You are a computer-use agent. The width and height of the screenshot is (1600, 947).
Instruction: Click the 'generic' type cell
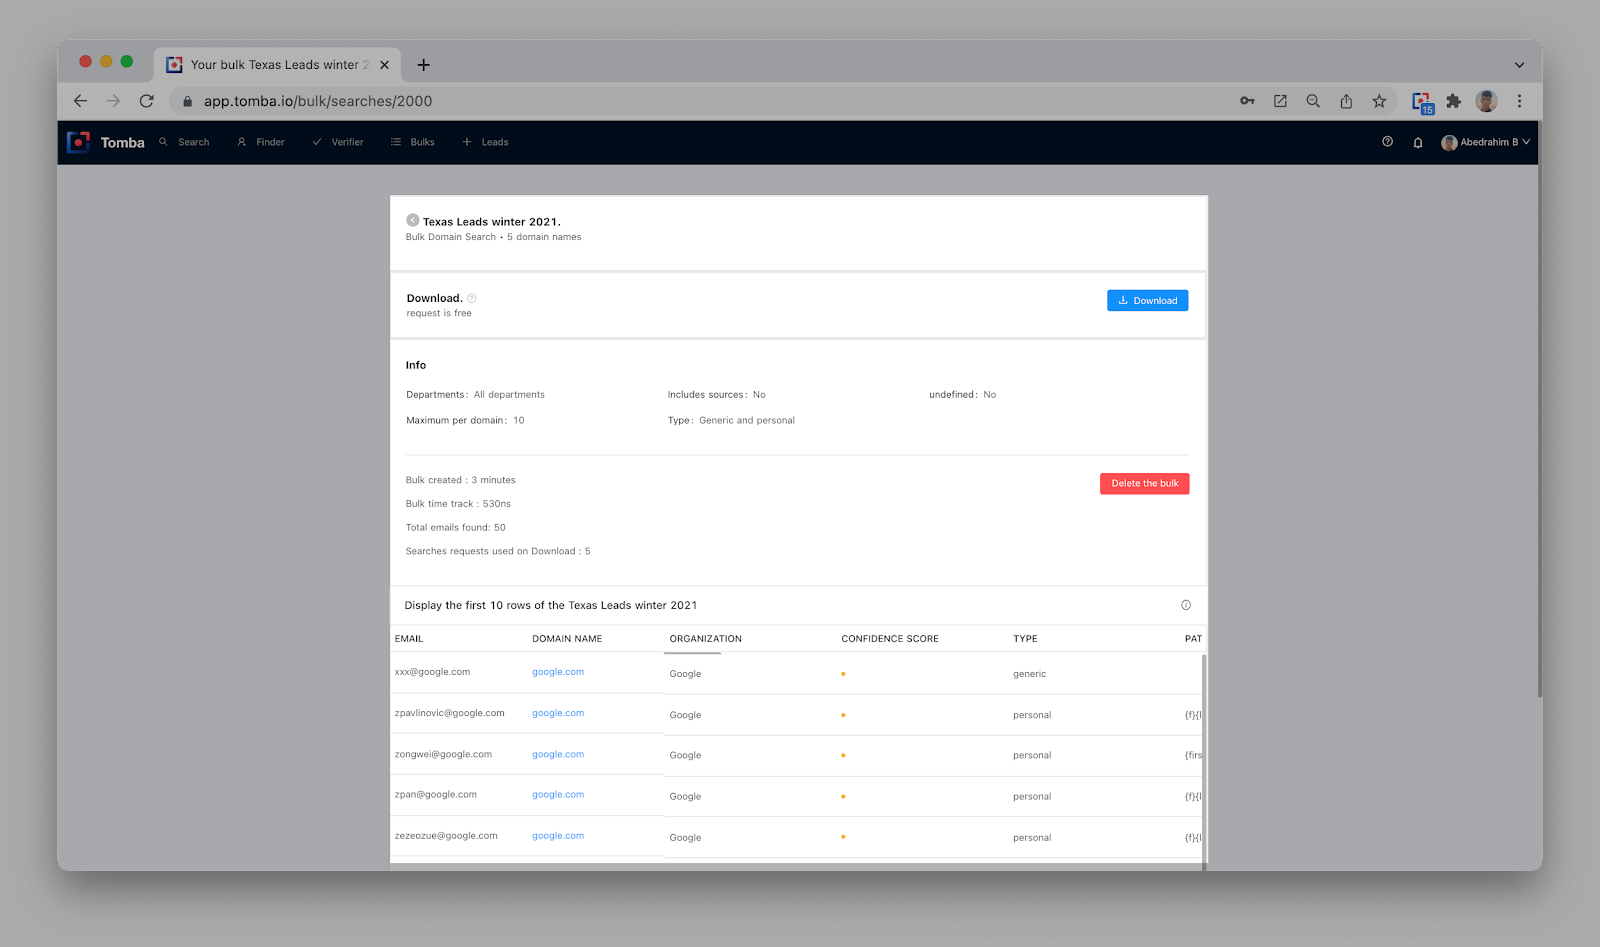[x=1029, y=674]
